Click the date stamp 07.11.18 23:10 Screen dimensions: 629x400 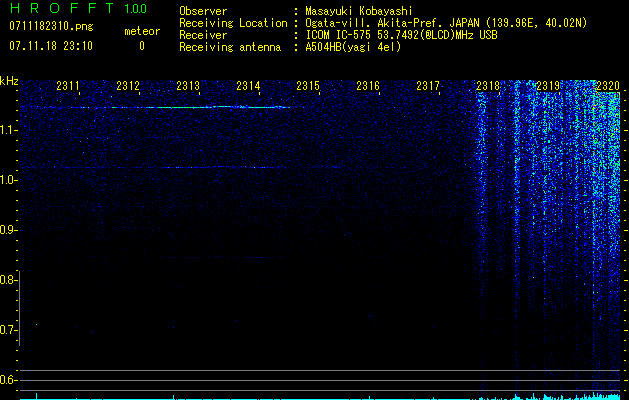point(51,46)
